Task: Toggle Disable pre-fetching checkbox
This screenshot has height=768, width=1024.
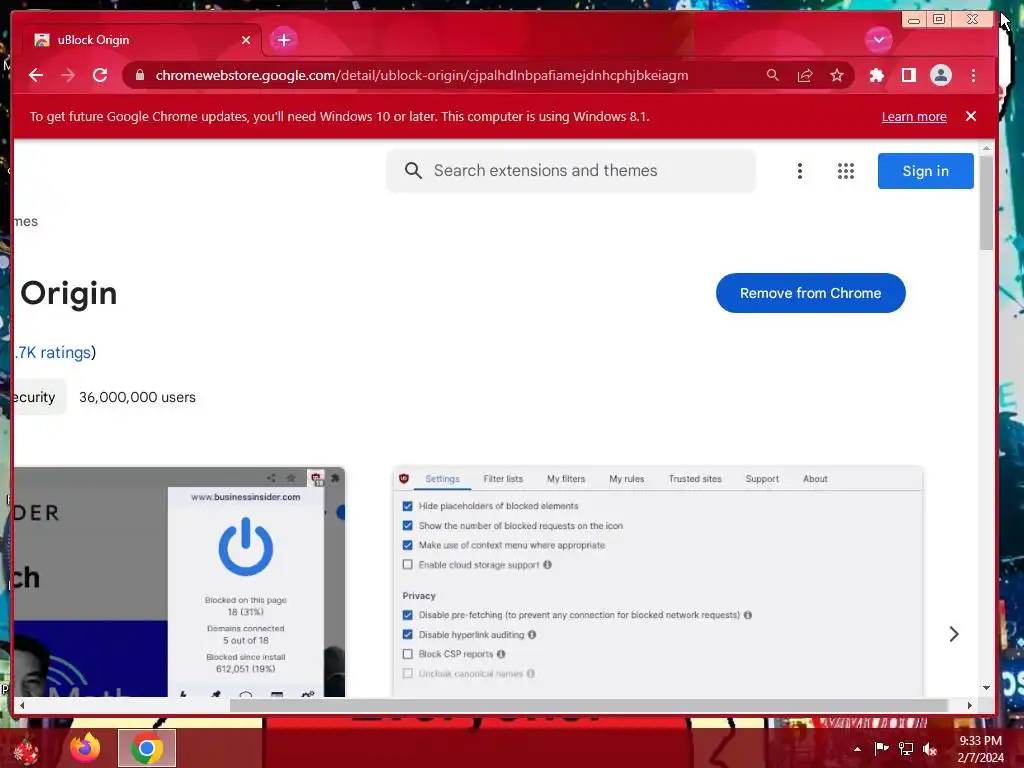Action: 408,615
